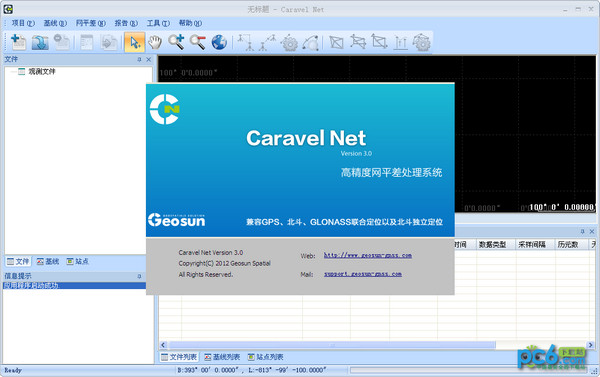Click the Caravel Net splash title
The width and height of the screenshot is (600, 377).
[x=306, y=138]
